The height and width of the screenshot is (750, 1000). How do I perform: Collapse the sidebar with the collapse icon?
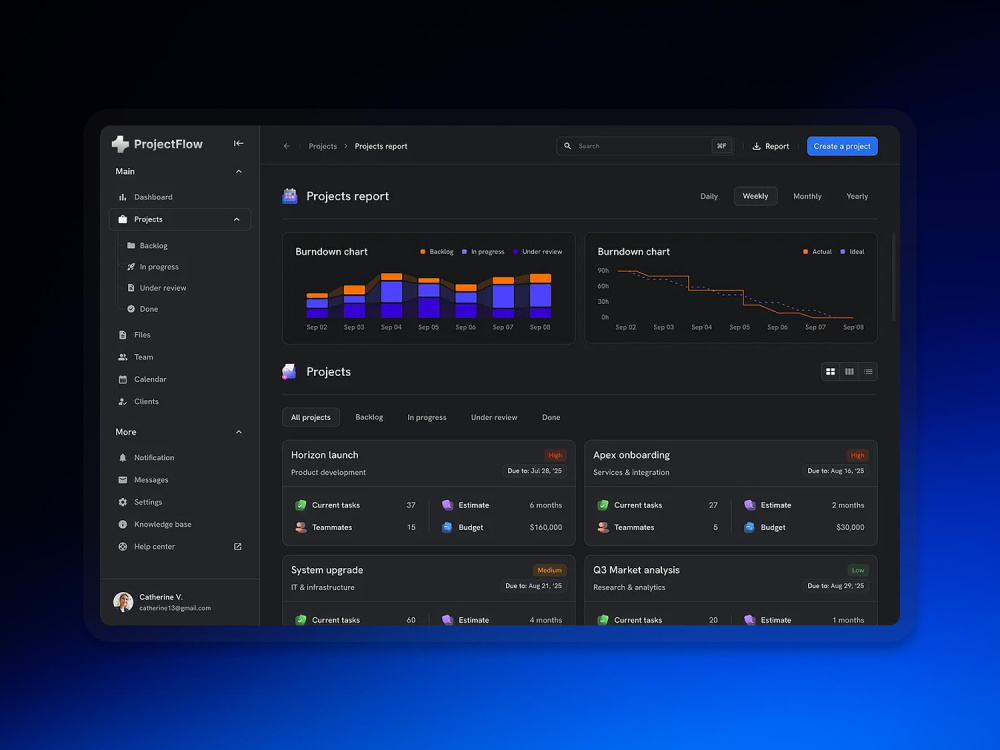pos(239,143)
